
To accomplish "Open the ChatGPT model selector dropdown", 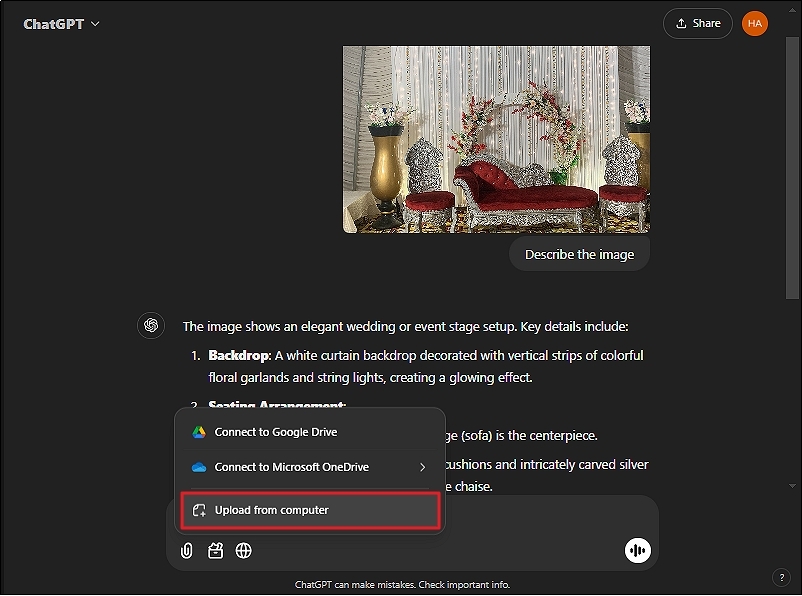I will pos(62,23).
